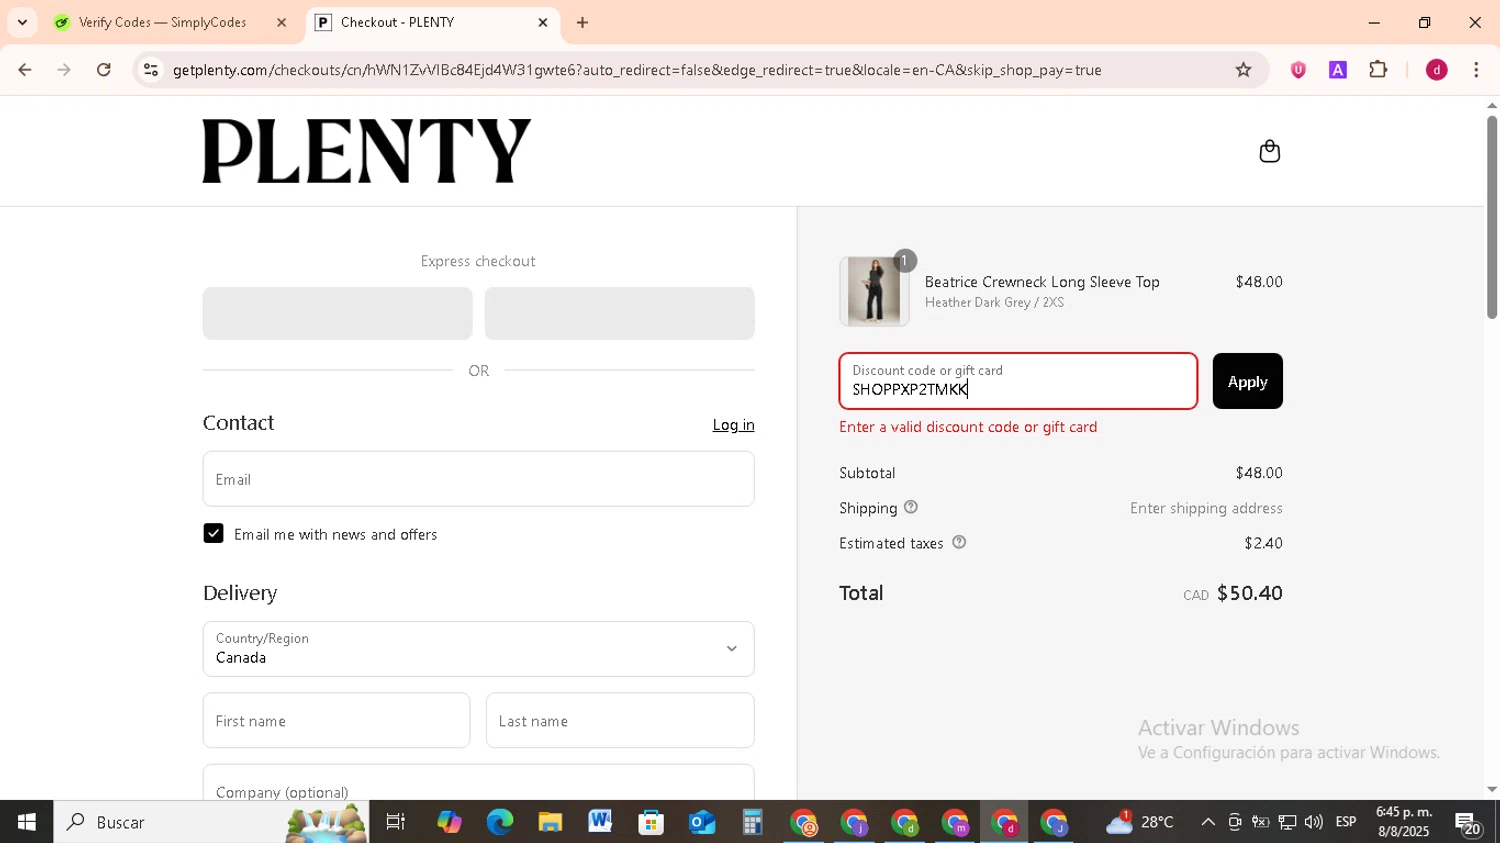
Task: Click the Shipping help question-mark icon
Action: [911, 507]
